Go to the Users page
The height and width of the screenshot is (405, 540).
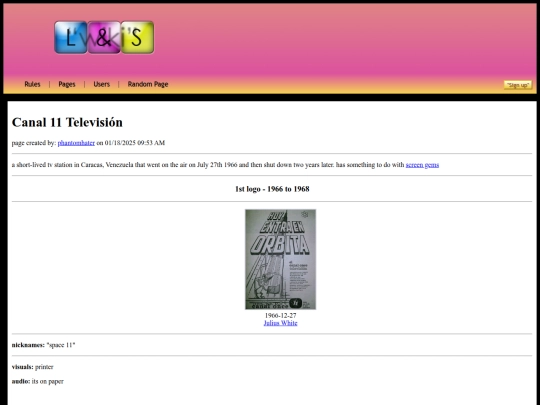pyautogui.click(x=102, y=84)
